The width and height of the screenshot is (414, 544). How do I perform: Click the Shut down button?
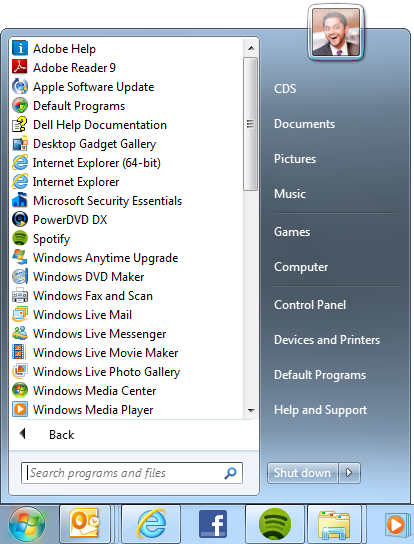point(302,473)
